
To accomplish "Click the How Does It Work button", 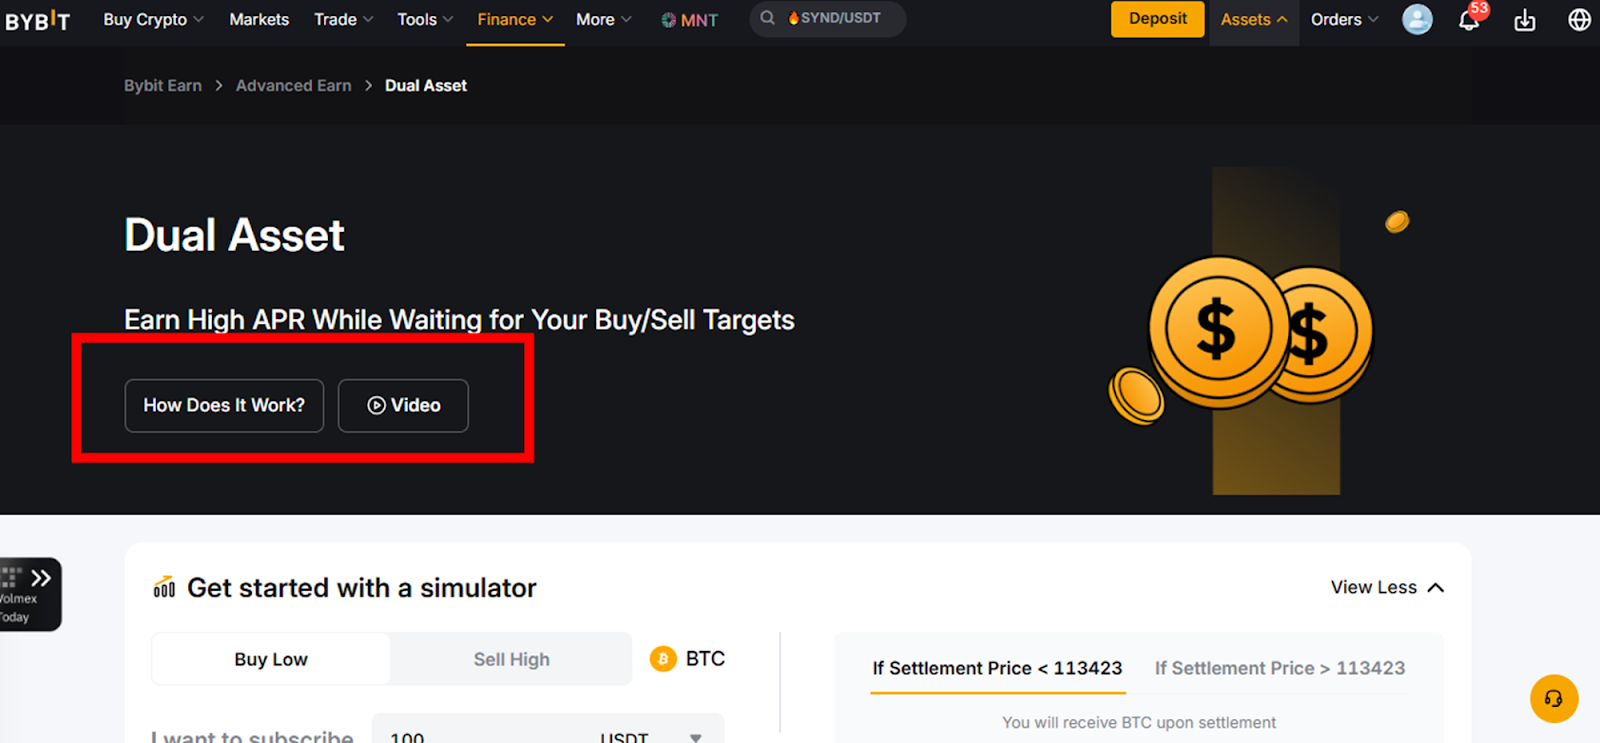I will pyautogui.click(x=223, y=405).
